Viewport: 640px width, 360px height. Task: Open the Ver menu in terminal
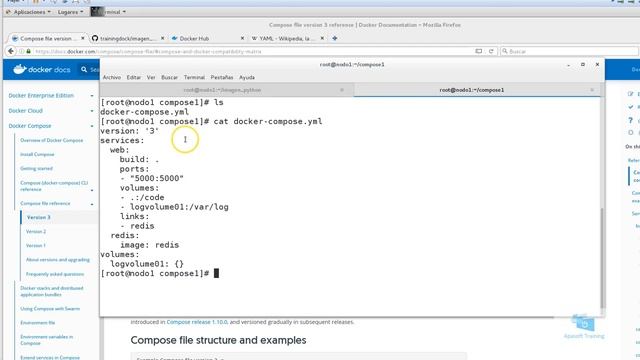pyautogui.click(x=151, y=78)
